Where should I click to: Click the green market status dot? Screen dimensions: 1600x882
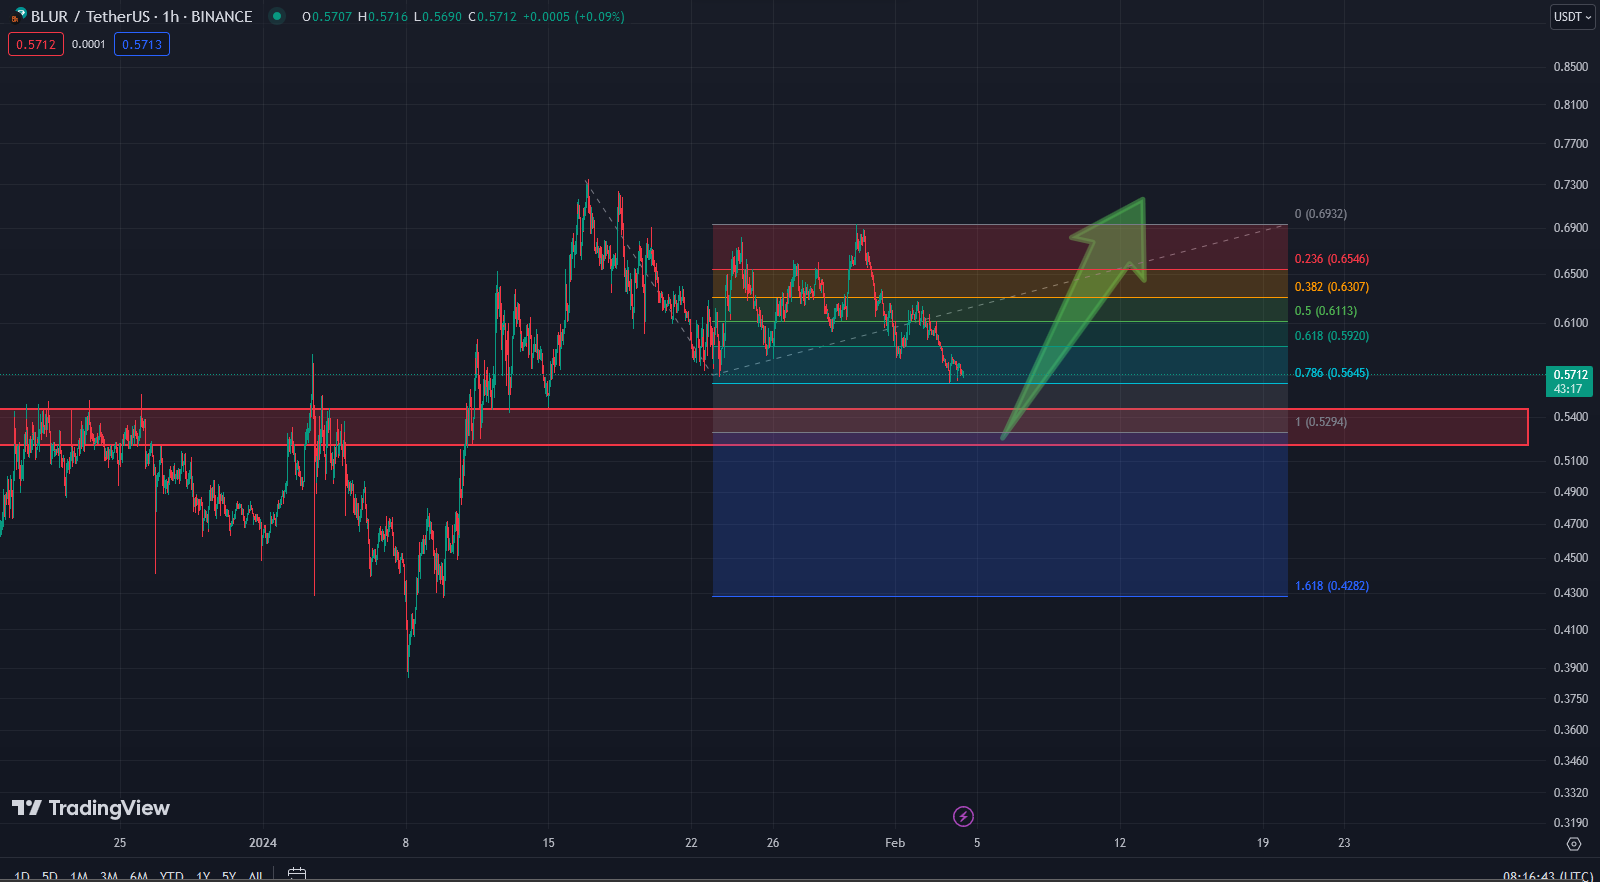click(x=277, y=16)
